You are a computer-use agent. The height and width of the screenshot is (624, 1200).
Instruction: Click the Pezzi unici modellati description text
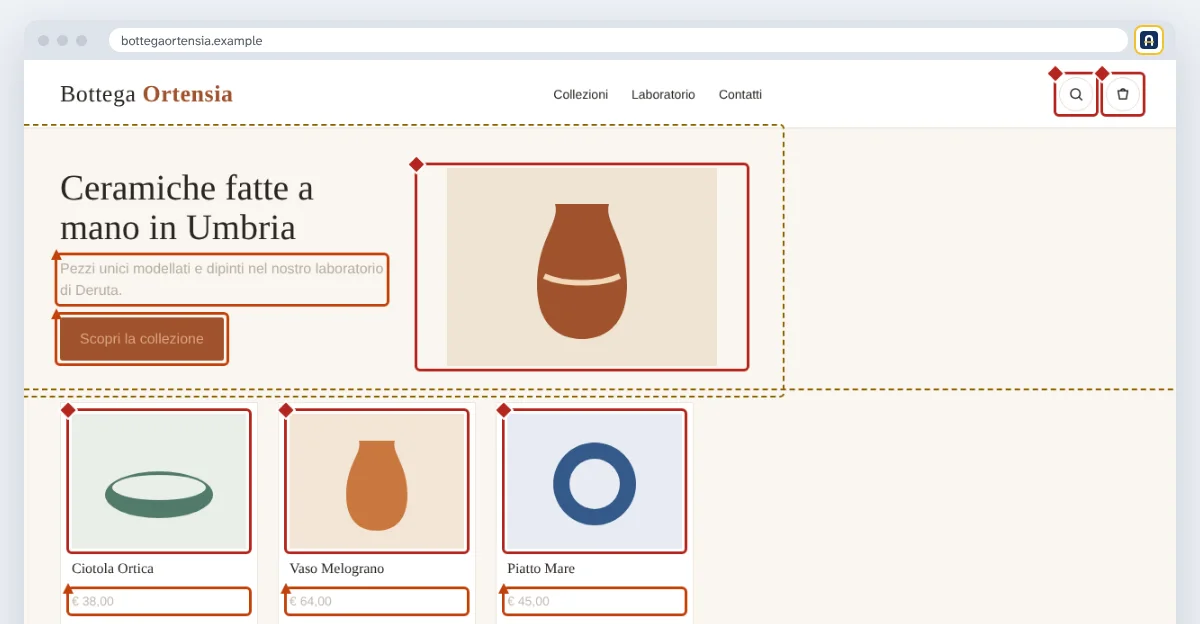coord(222,279)
